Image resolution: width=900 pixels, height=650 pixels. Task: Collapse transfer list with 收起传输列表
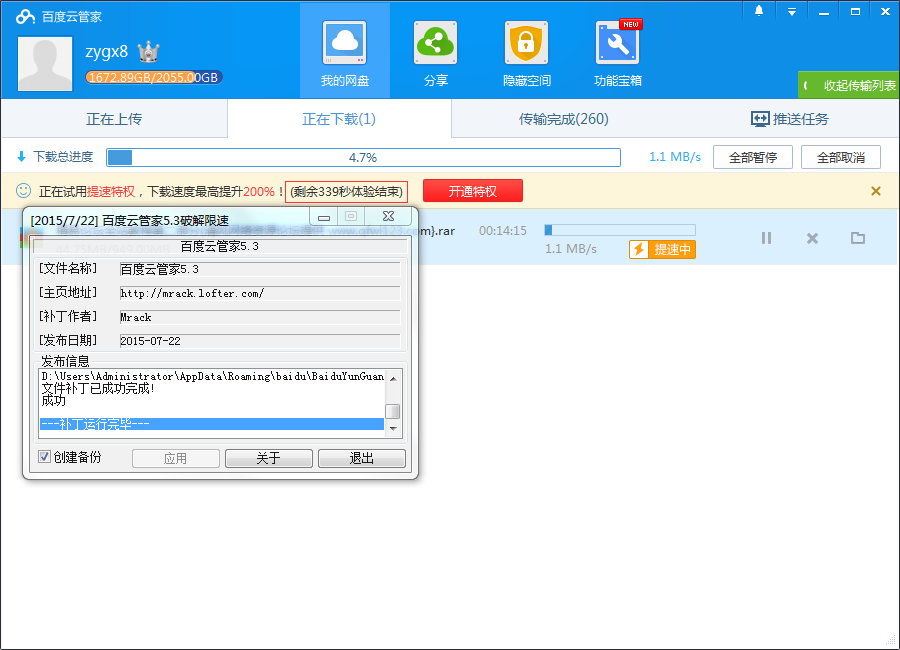coord(848,85)
